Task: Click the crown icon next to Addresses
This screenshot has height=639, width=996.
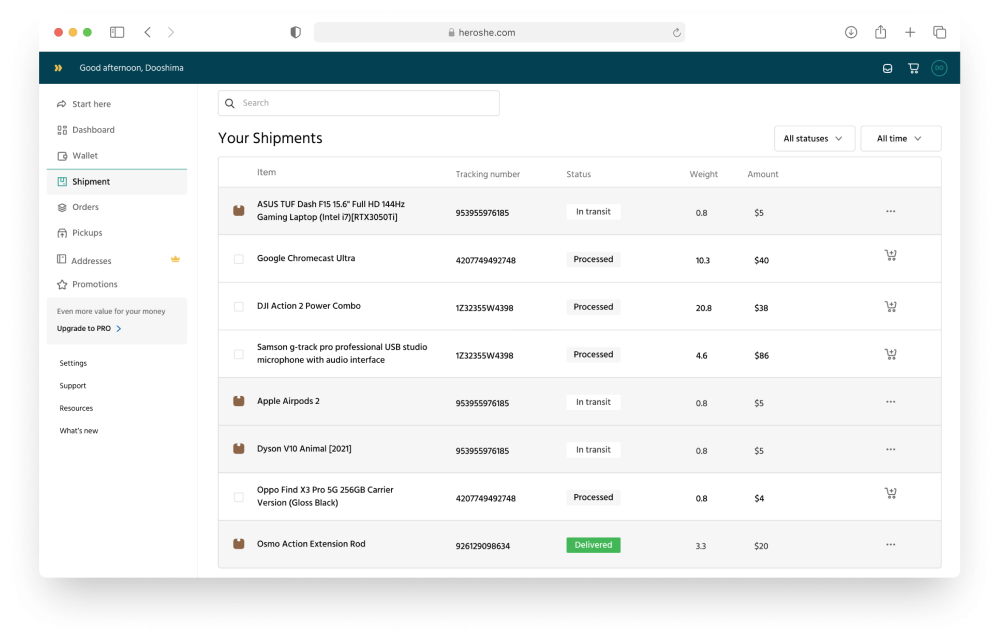Action: pyautogui.click(x=175, y=259)
